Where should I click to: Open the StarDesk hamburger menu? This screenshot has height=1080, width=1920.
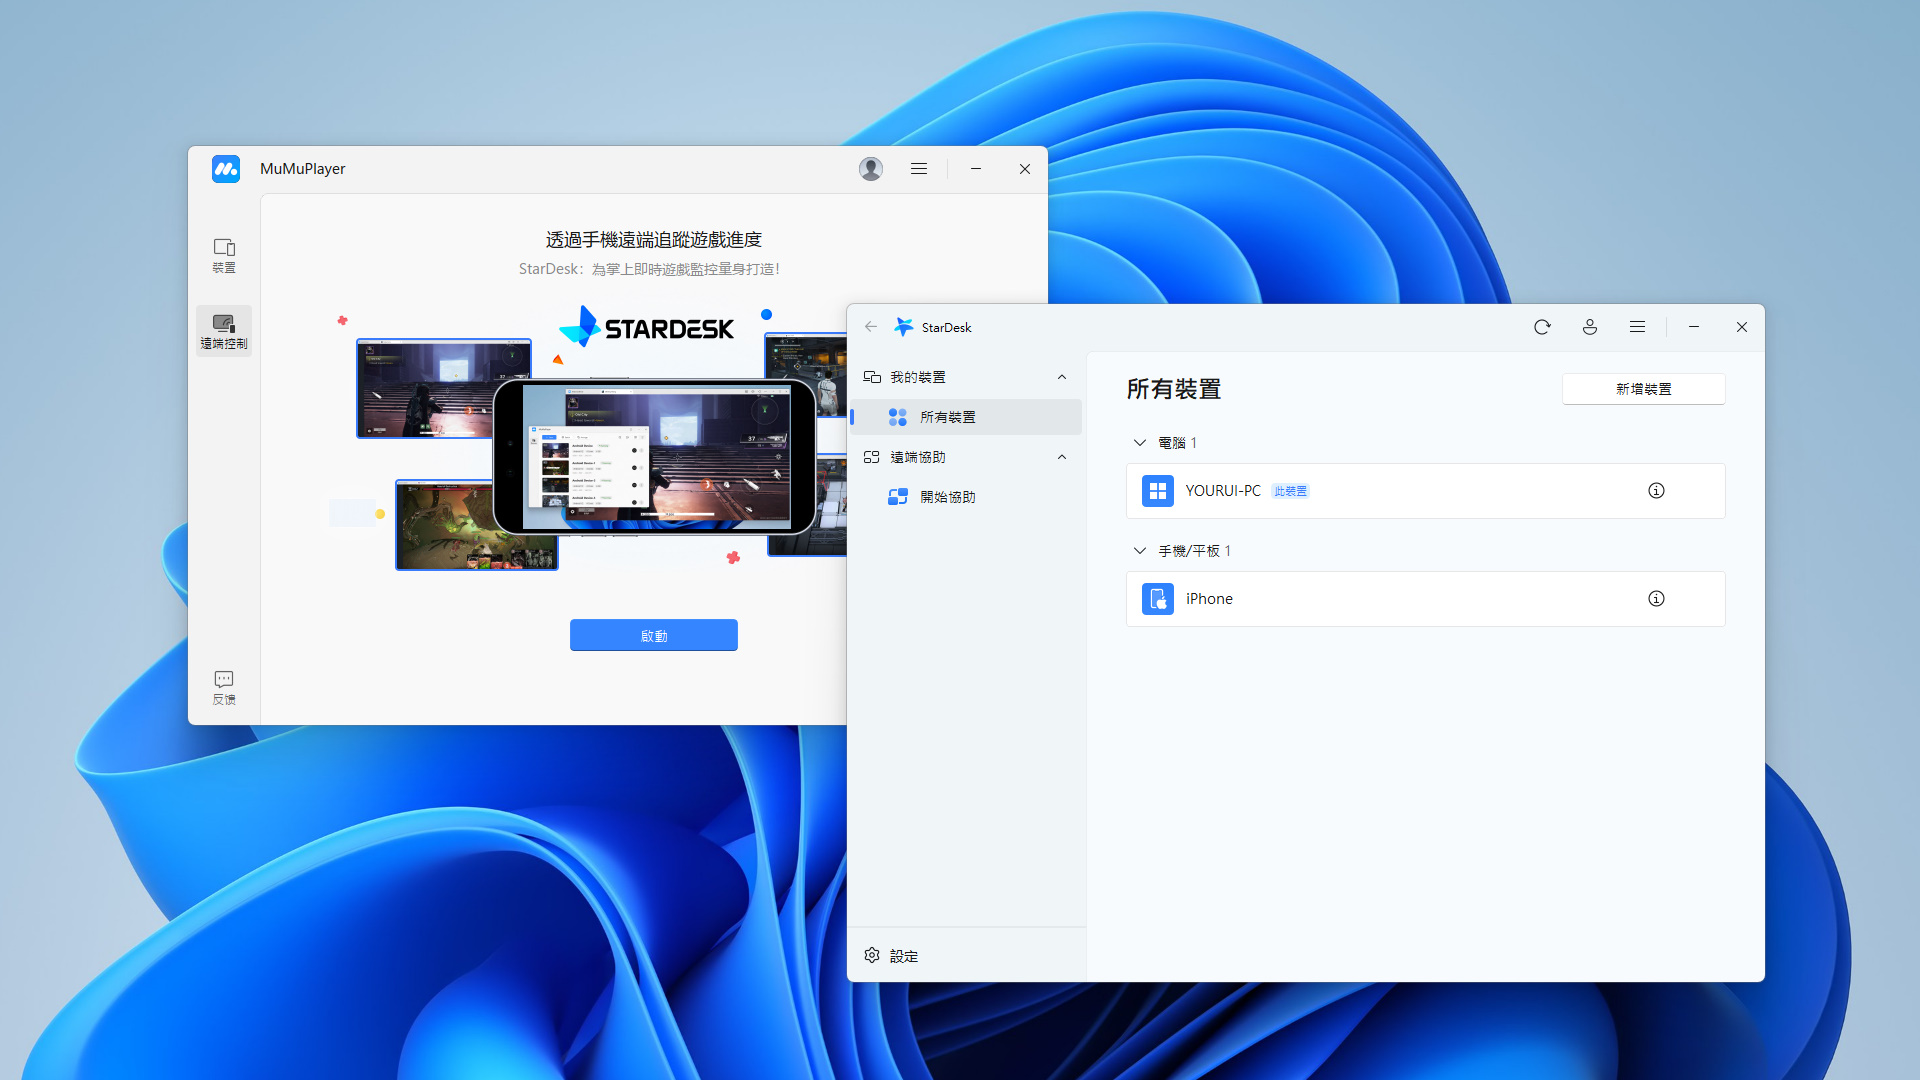coord(1637,327)
